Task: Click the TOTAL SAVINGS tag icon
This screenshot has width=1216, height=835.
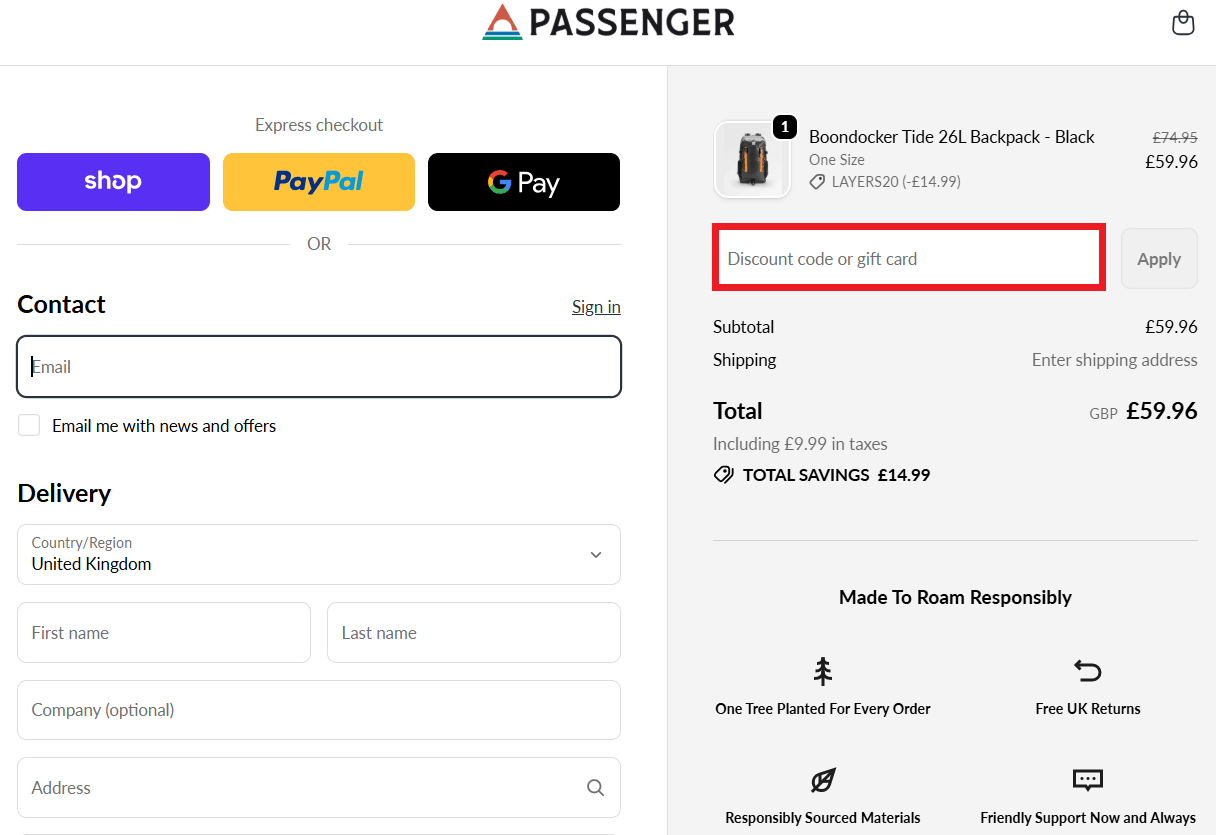Action: click(723, 474)
